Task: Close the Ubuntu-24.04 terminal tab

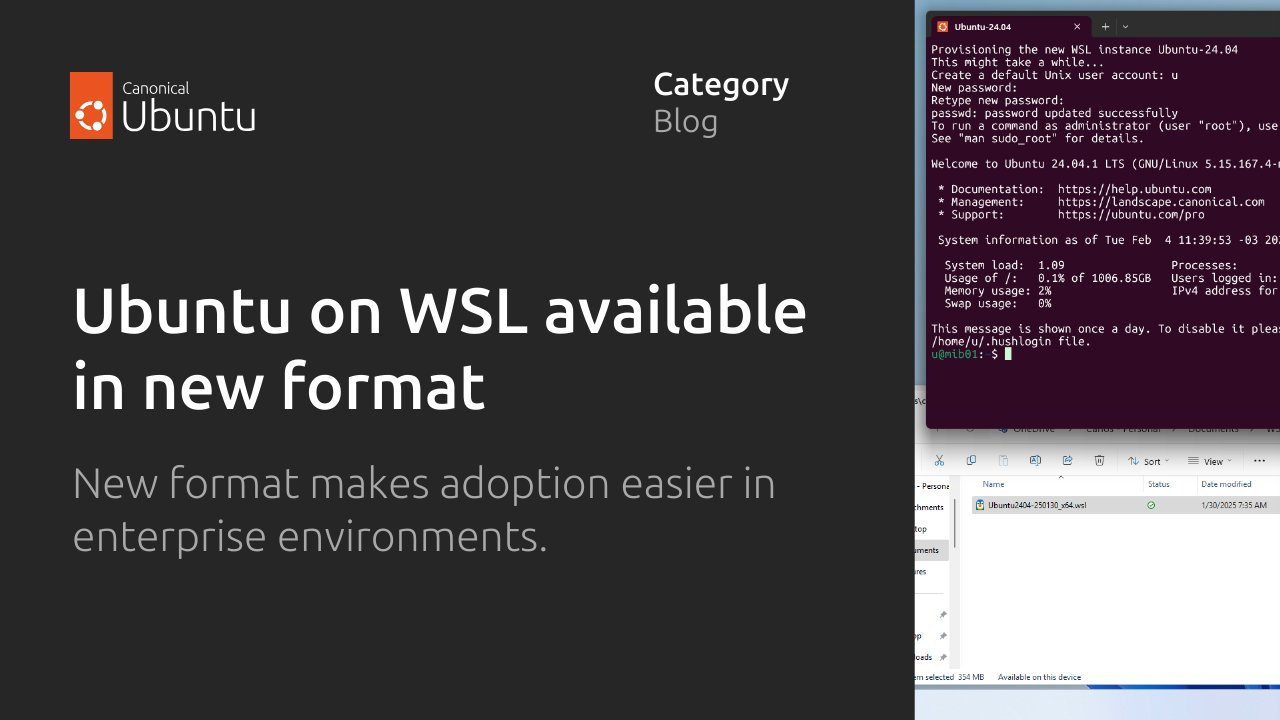Action: point(1077,27)
